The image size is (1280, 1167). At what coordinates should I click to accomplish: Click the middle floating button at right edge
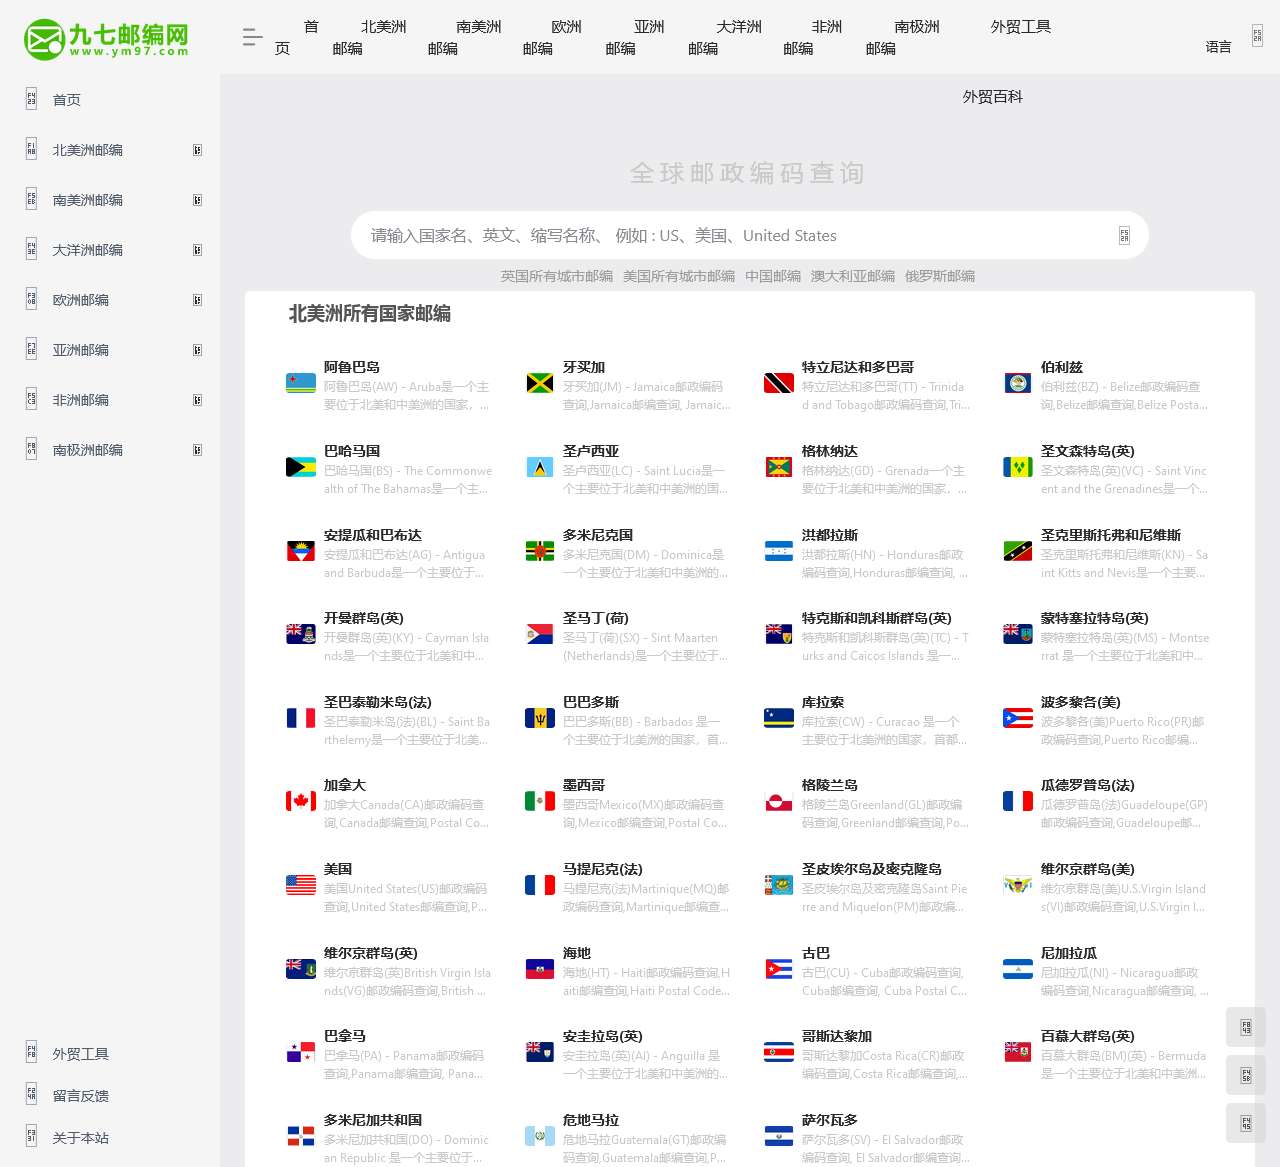[1246, 1076]
